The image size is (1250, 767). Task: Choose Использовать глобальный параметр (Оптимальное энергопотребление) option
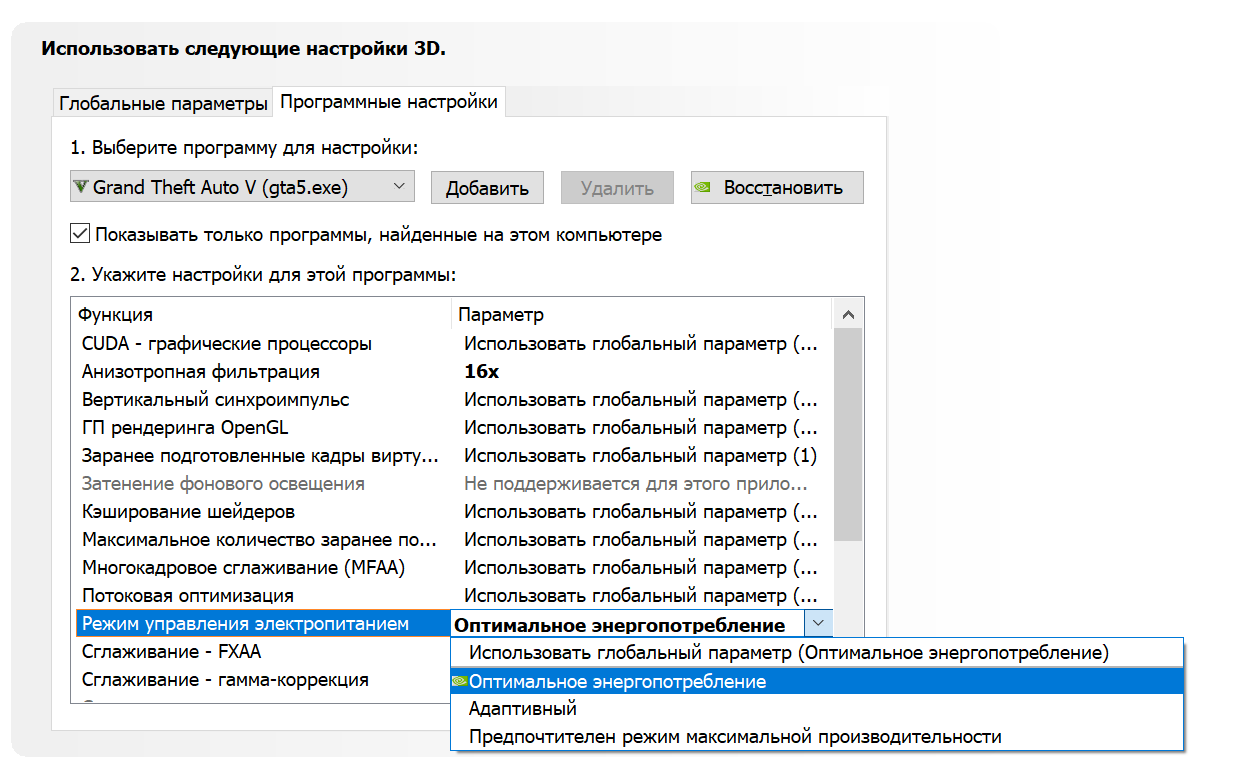(817, 653)
